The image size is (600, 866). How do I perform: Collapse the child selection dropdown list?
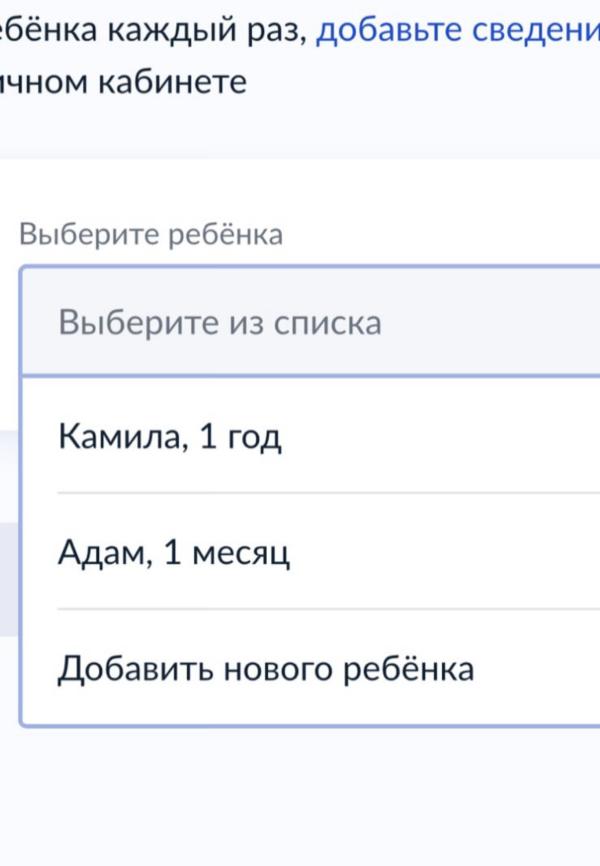(x=310, y=323)
